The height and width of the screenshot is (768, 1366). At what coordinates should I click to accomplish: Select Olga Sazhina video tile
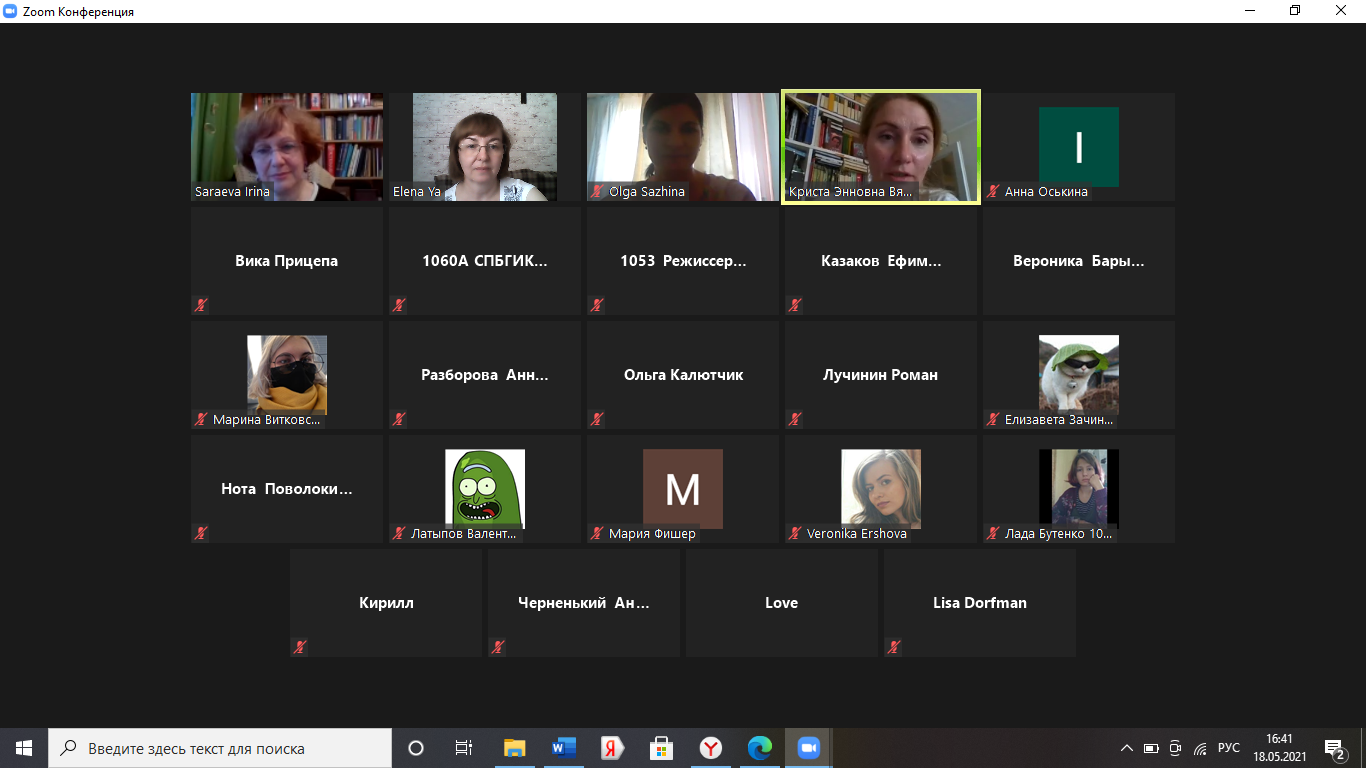pyautogui.click(x=683, y=147)
